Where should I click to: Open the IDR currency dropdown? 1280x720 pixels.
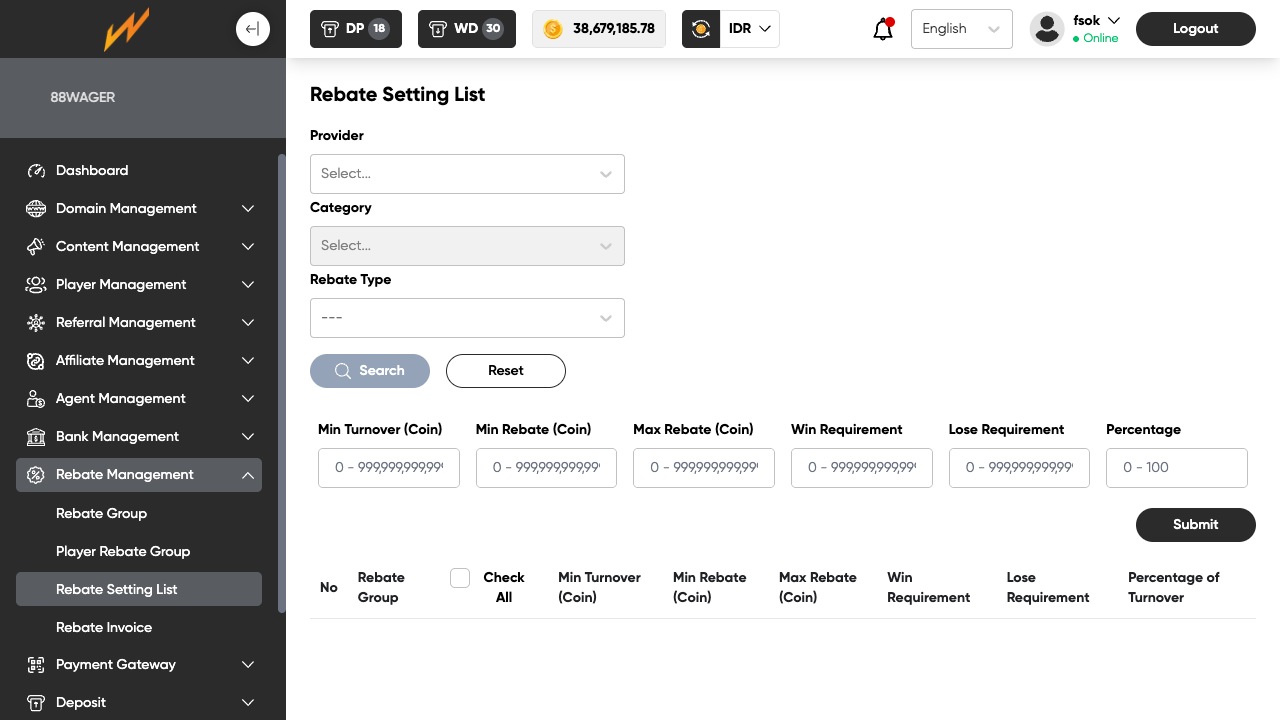coord(750,29)
